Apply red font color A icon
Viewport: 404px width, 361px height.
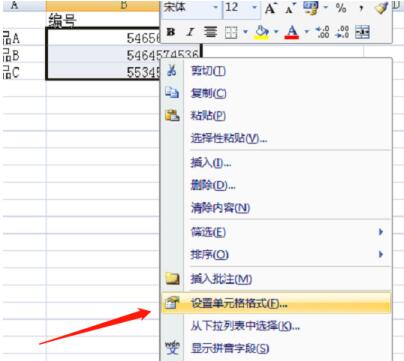coord(292,32)
